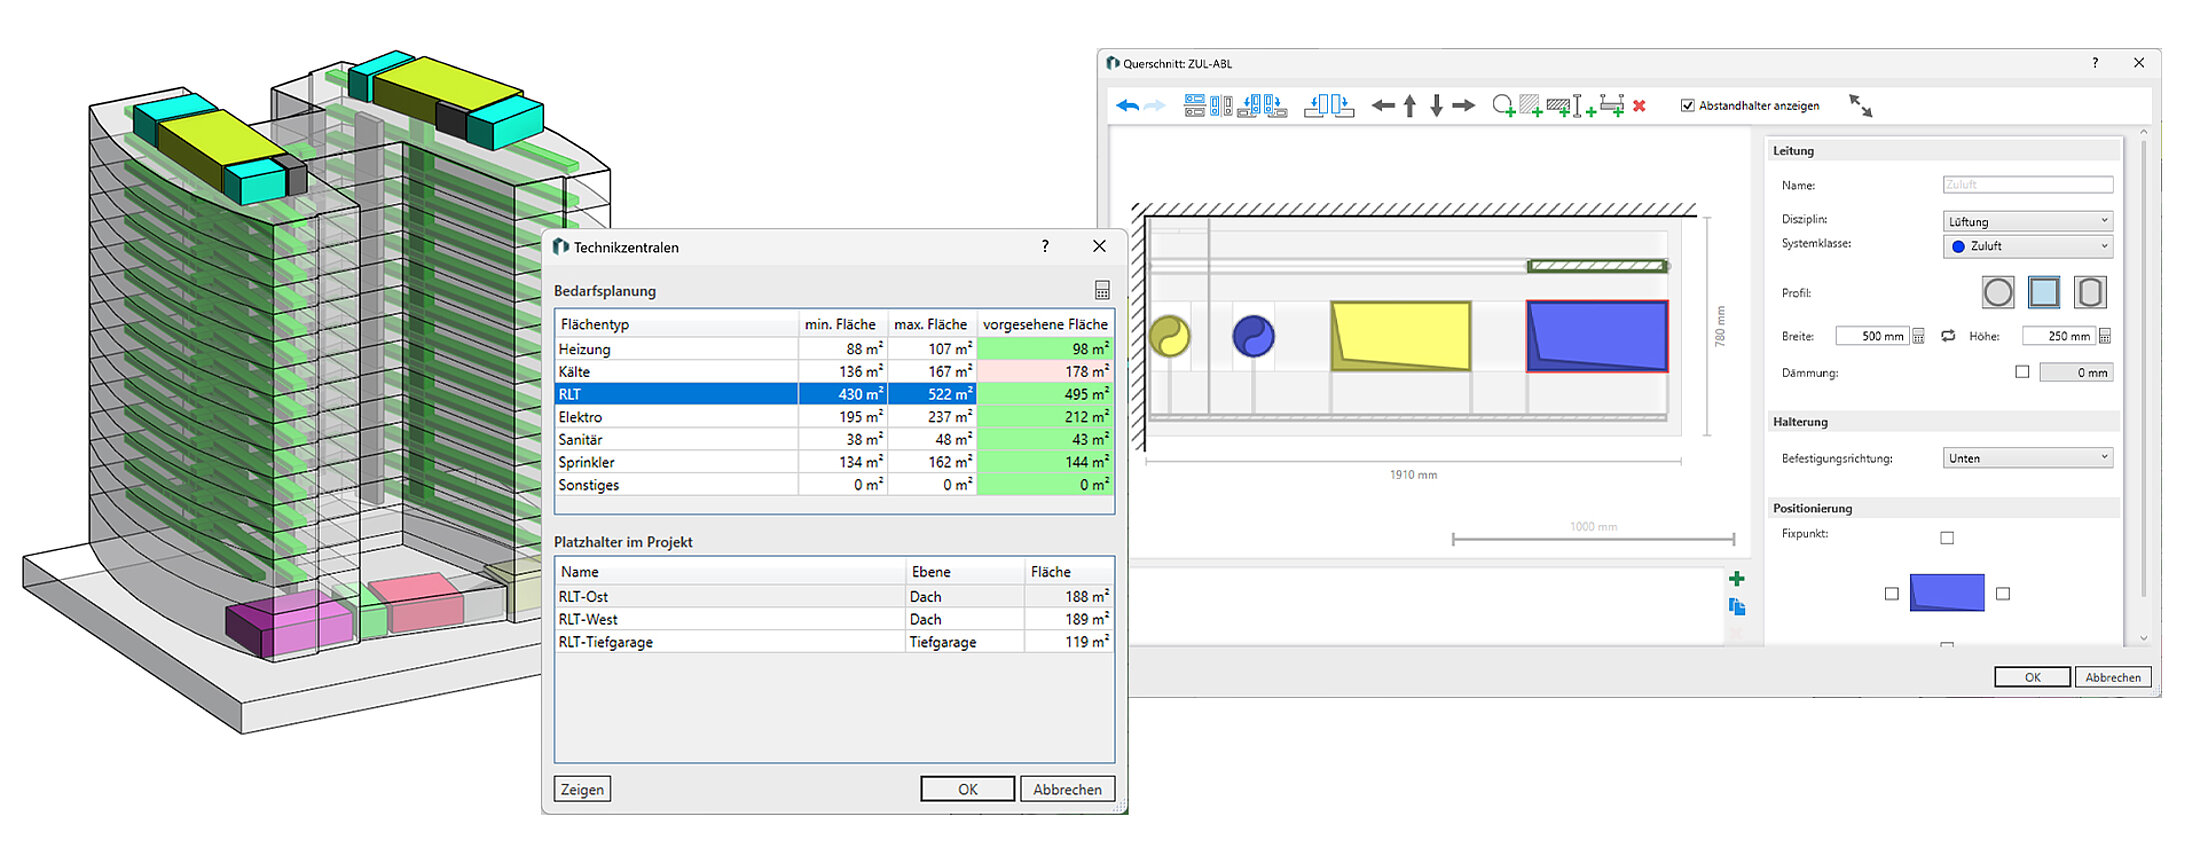
Task: Uncheck Abstandhalter anzeigen checkbox
Action: coord(1688,106)
